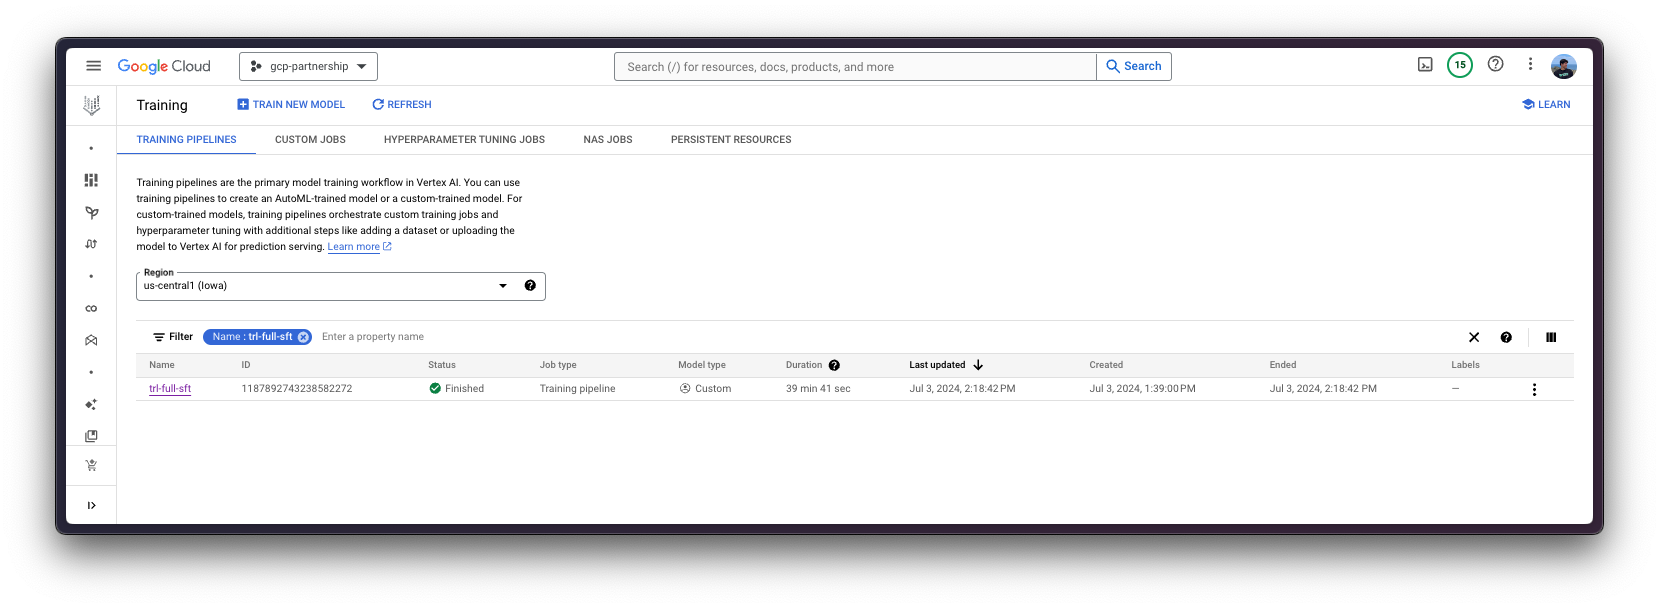Open the Colab infinity sidebar icon

click(91, 308)
